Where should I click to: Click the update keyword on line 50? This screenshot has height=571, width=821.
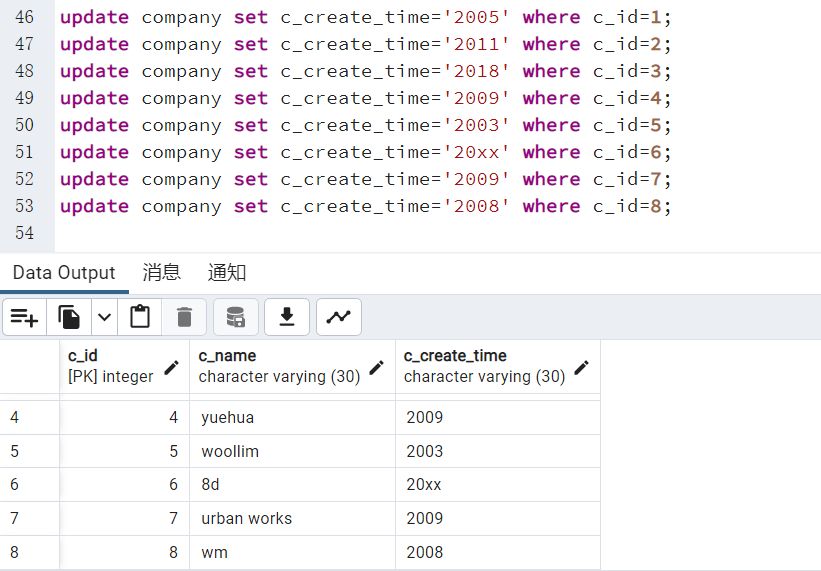click(94, 125)
